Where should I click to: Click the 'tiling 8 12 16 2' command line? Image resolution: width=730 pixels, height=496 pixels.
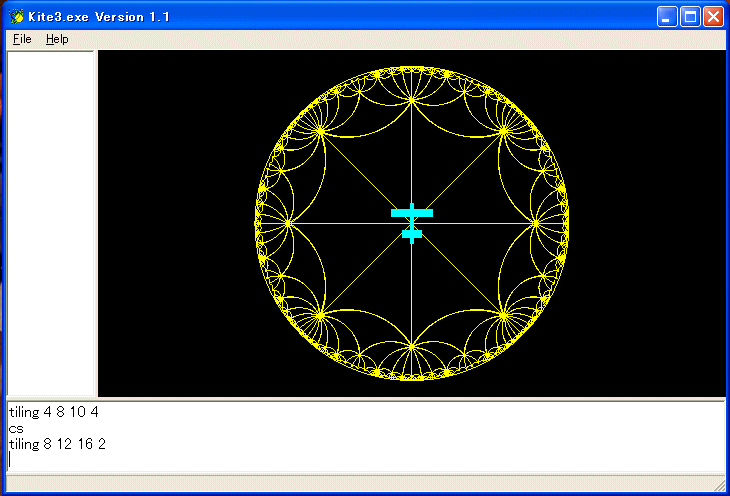(58, 444)
